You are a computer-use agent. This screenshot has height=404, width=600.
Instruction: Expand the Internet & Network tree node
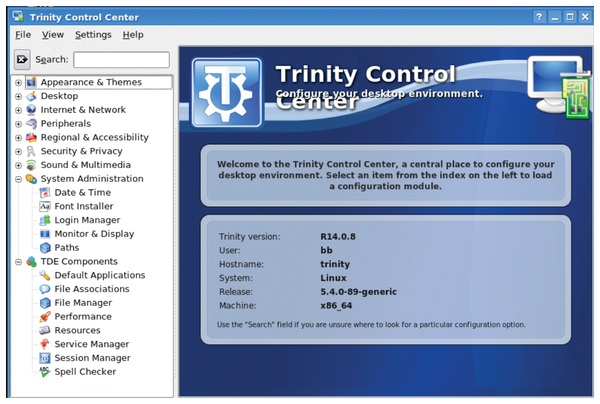tap(18, 110)
